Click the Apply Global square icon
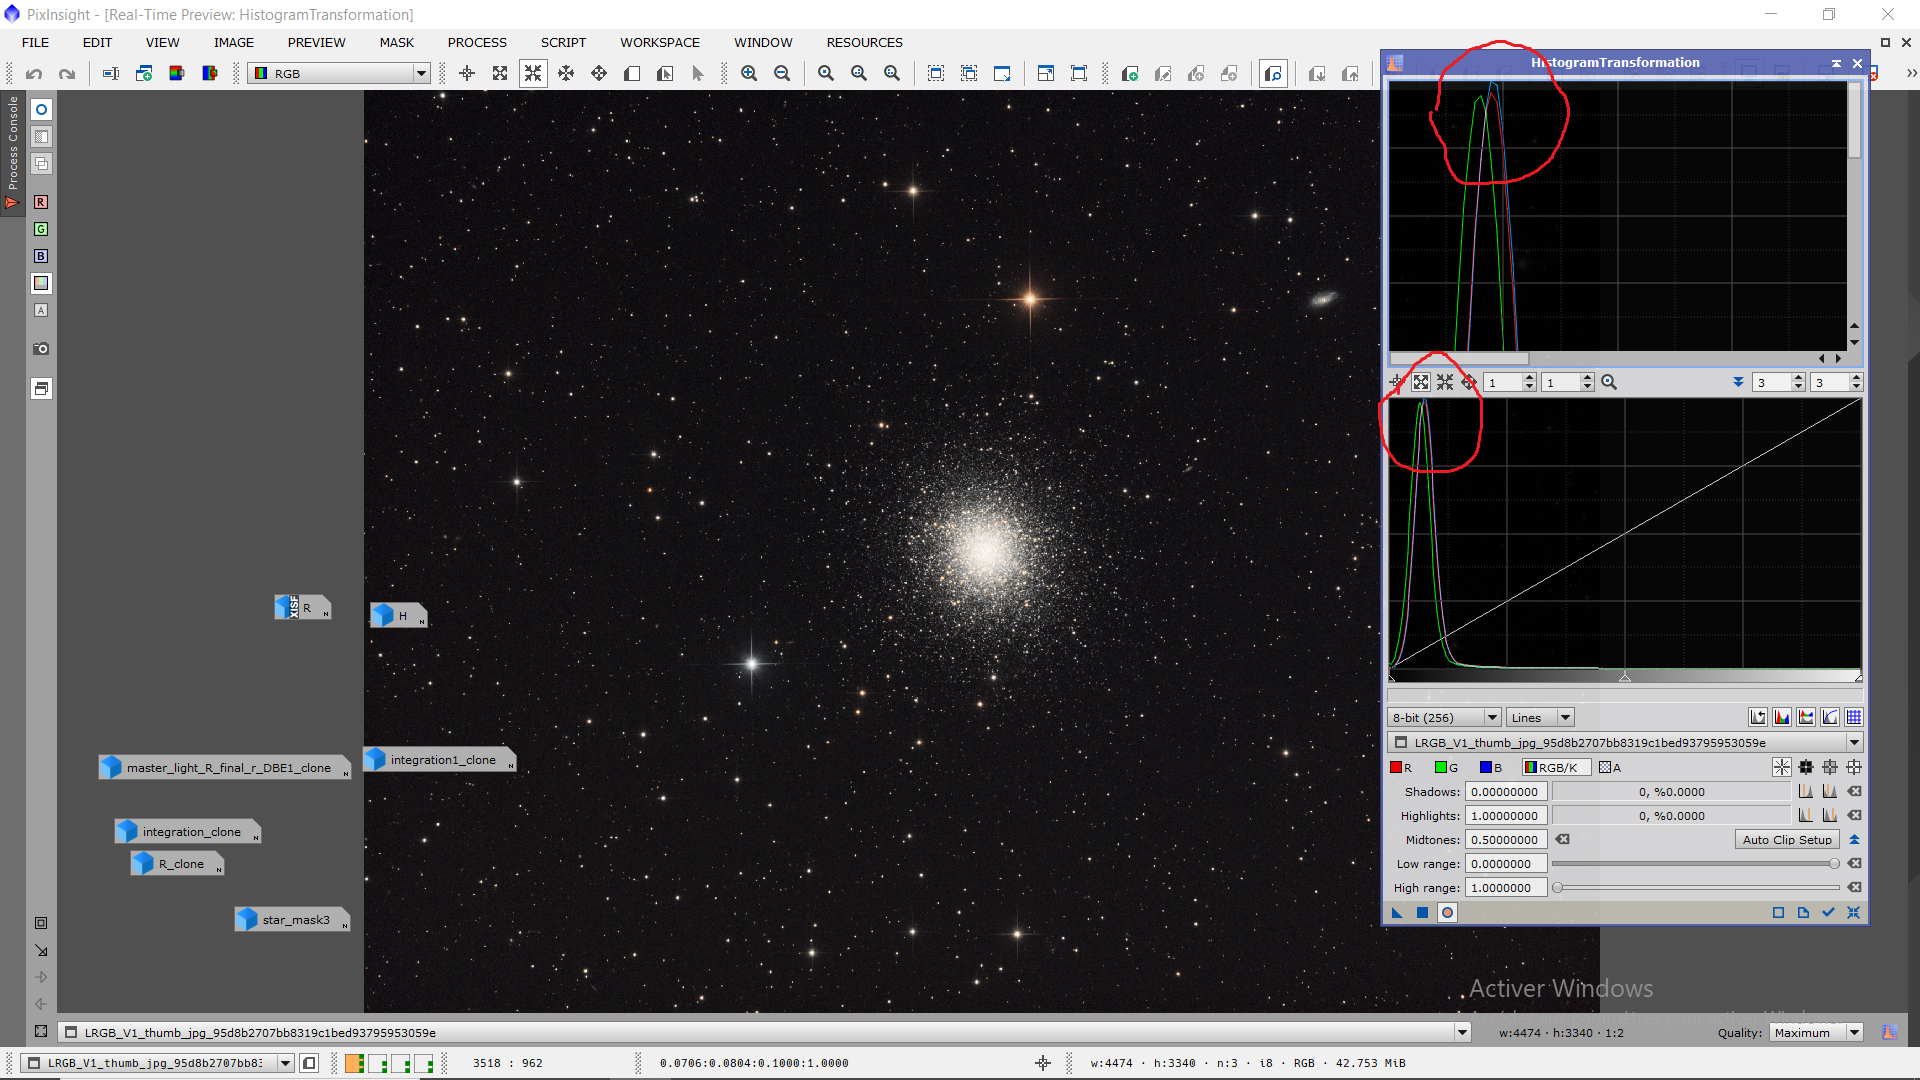The width and height of the screenshot is (1920, 1080). (x=1422, y=912)
